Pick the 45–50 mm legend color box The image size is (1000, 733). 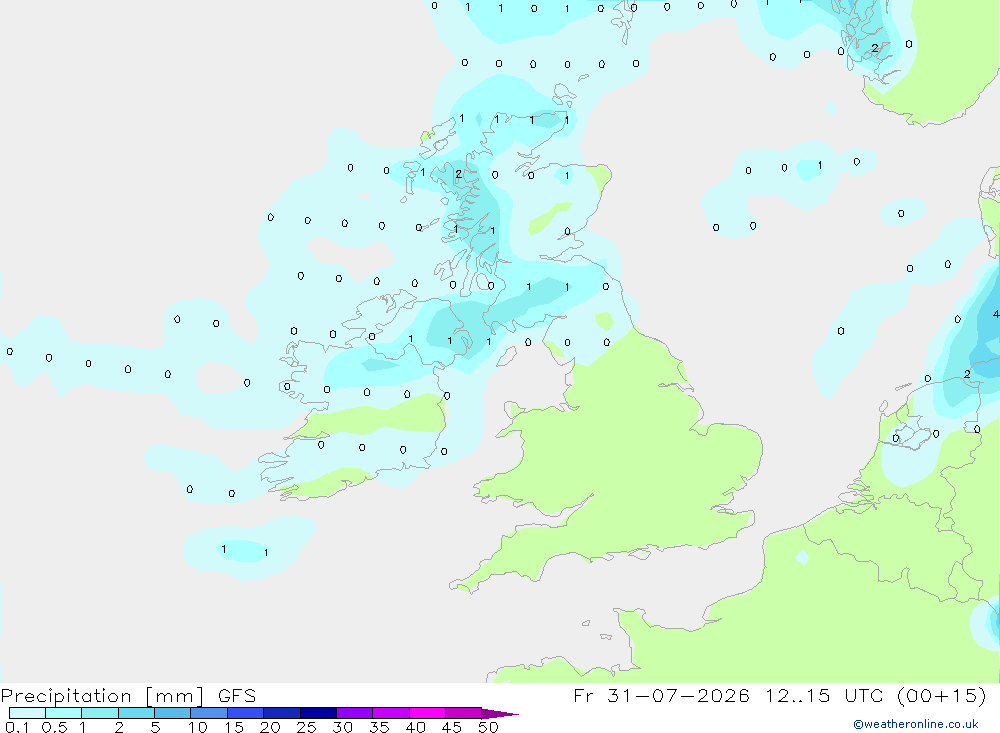464,713
